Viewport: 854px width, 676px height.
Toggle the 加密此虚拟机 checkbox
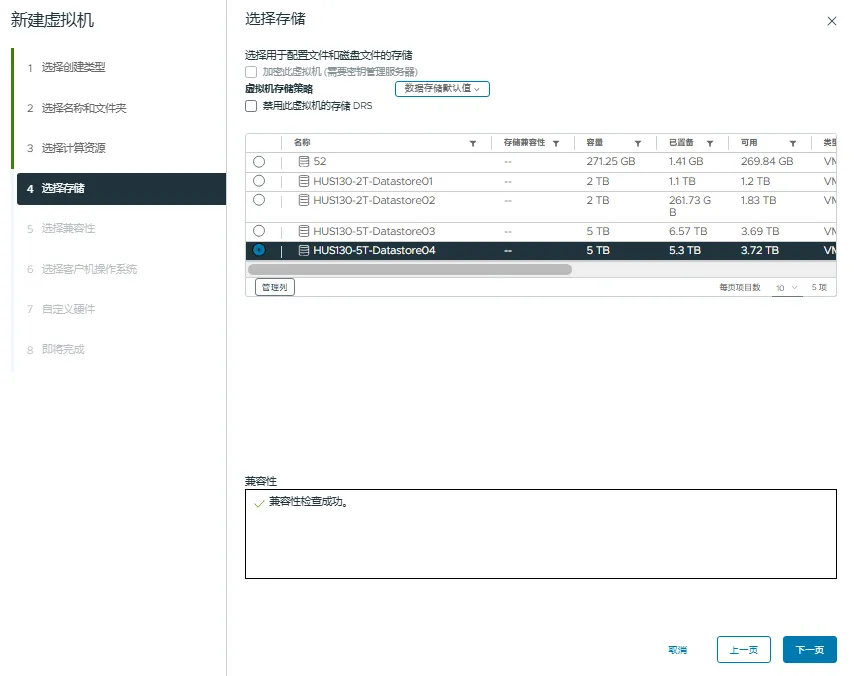click(x=251, y=72)
